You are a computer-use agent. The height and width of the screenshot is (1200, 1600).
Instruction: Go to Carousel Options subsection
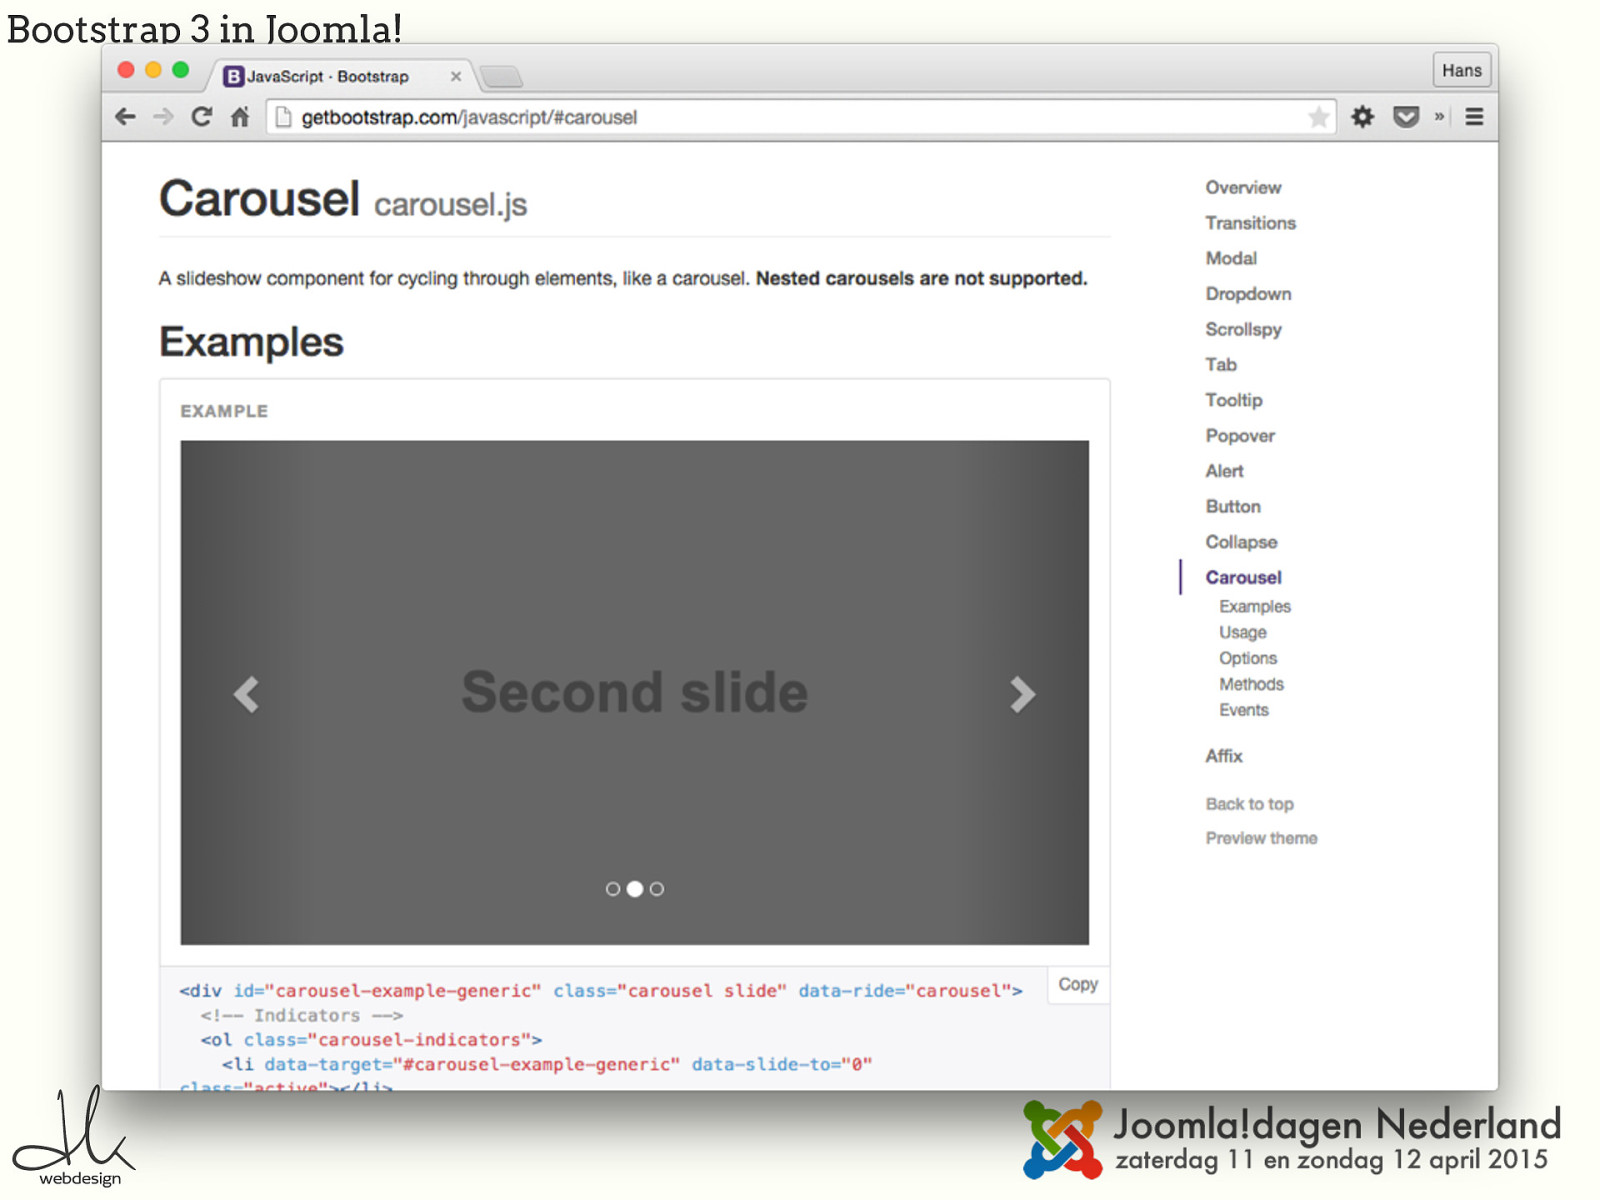1248,659
